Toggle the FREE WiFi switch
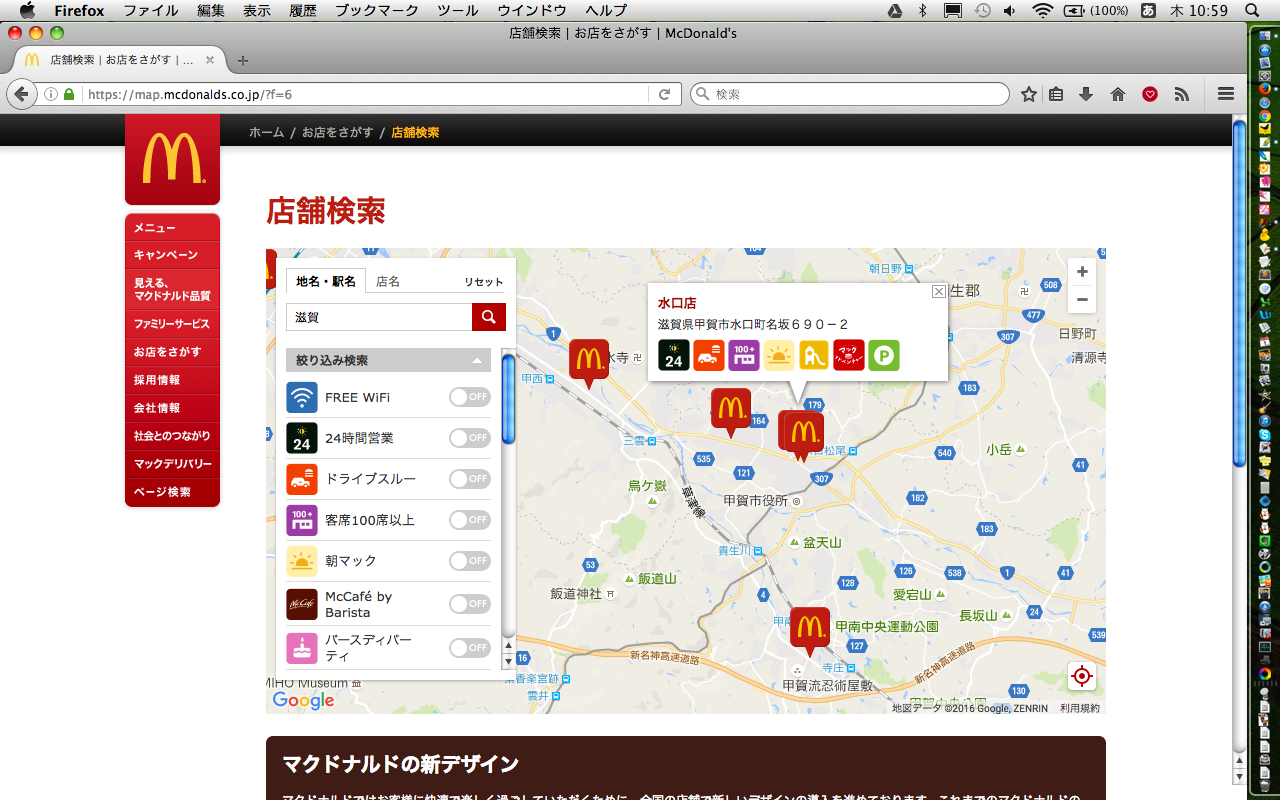The width and height of the screenshot is (1280, 800). pyautogui.click(x=470, y=397)
